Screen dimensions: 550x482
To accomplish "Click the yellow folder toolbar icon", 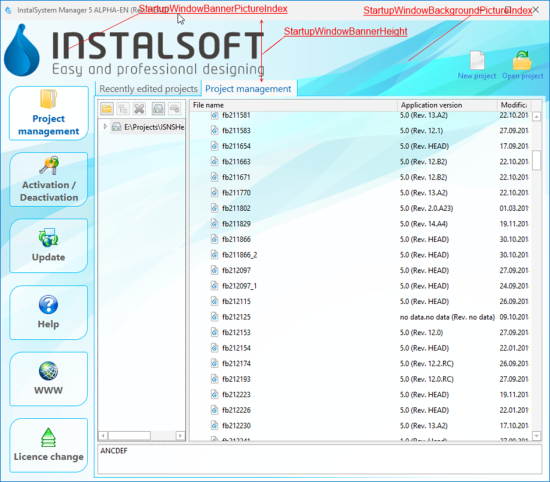I will (107, 109).
